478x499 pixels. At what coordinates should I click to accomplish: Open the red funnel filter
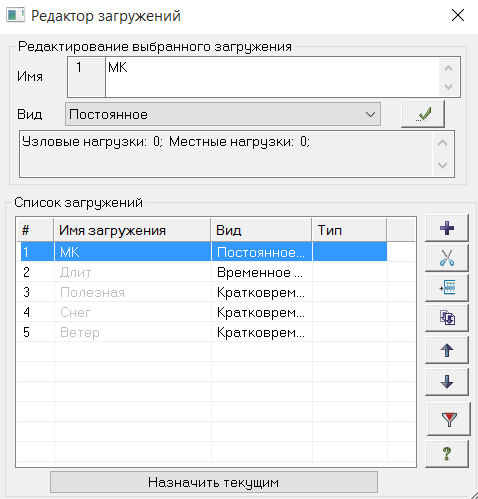click(x=449, y=419)
